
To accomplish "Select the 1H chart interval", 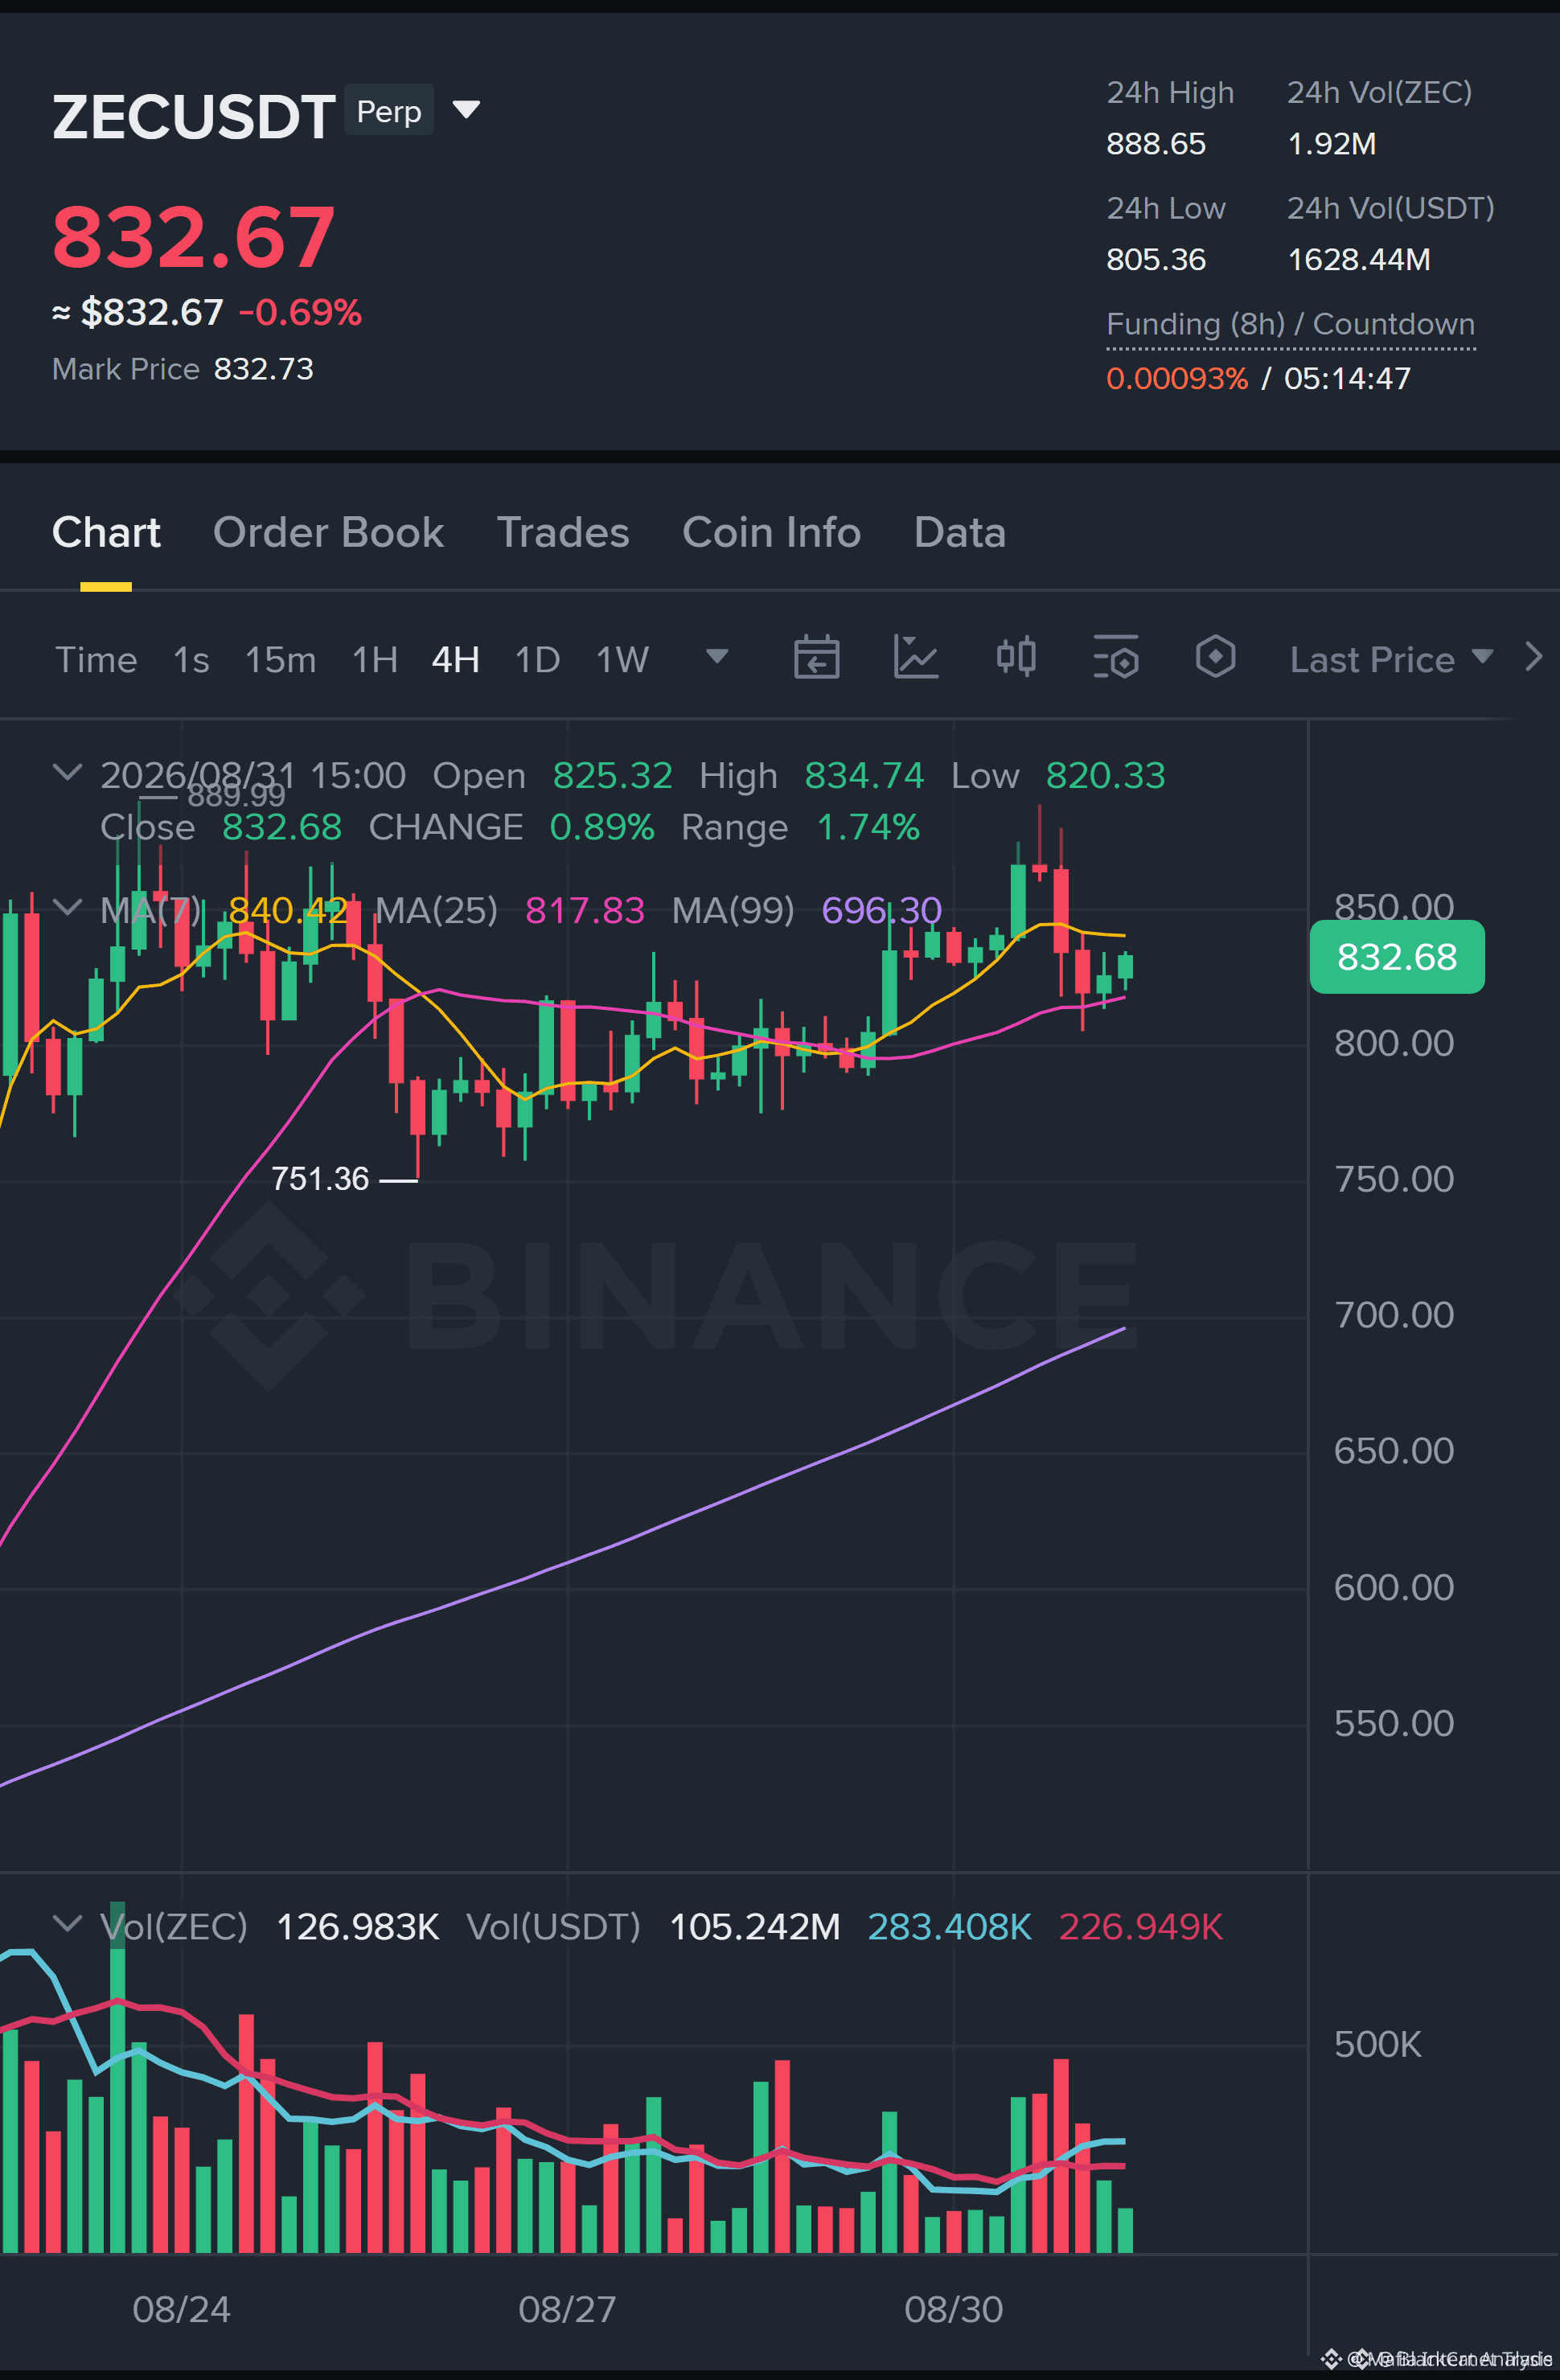I will tap(375, 660).
